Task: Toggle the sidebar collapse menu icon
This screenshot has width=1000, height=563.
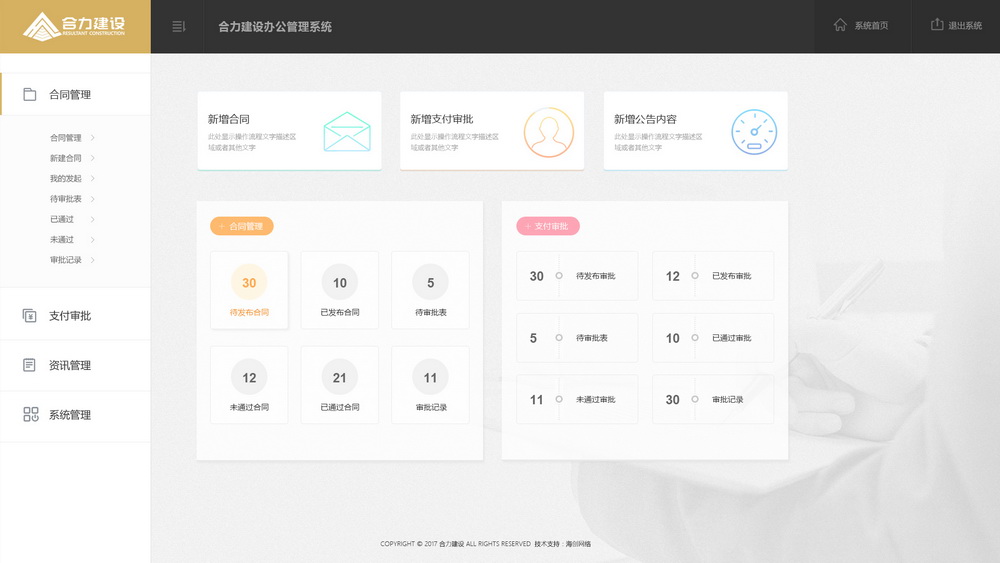Action: 179,26
